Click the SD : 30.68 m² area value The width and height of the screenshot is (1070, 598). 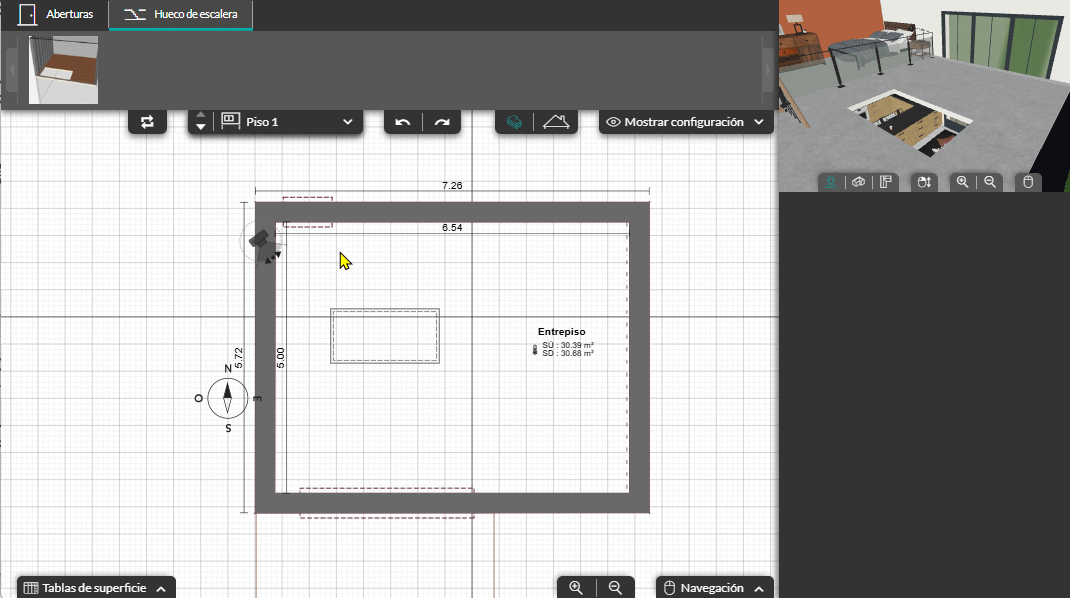click(x=568, y=354)
